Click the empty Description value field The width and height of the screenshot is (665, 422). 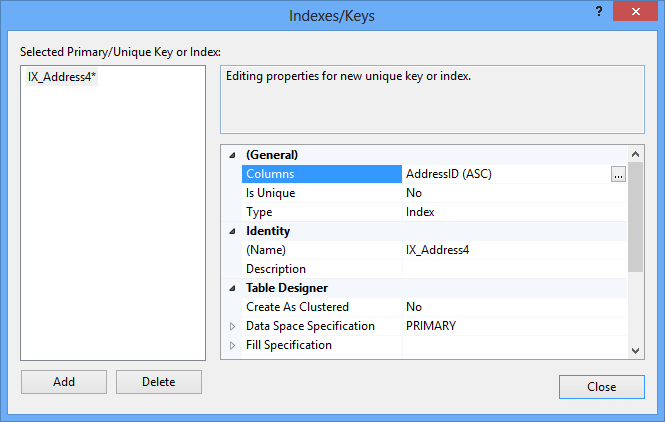tap(505, 269)
